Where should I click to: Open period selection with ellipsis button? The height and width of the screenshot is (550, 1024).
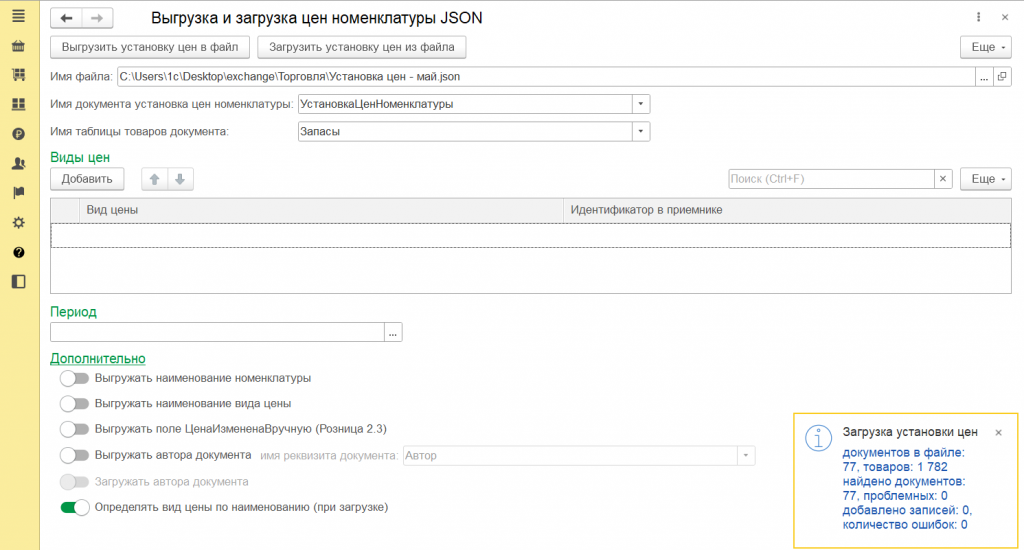392,332
